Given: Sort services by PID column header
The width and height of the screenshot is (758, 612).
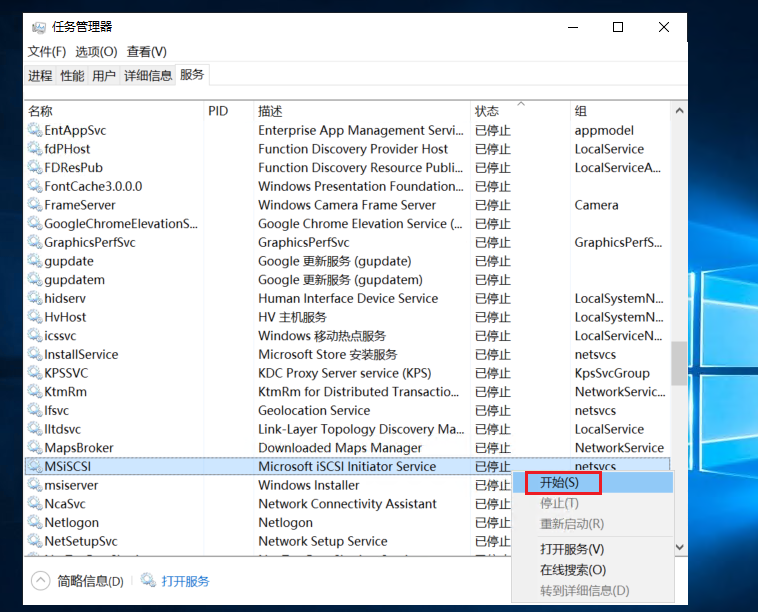Looking at the screenshot, I should click(x=229, y=111).
